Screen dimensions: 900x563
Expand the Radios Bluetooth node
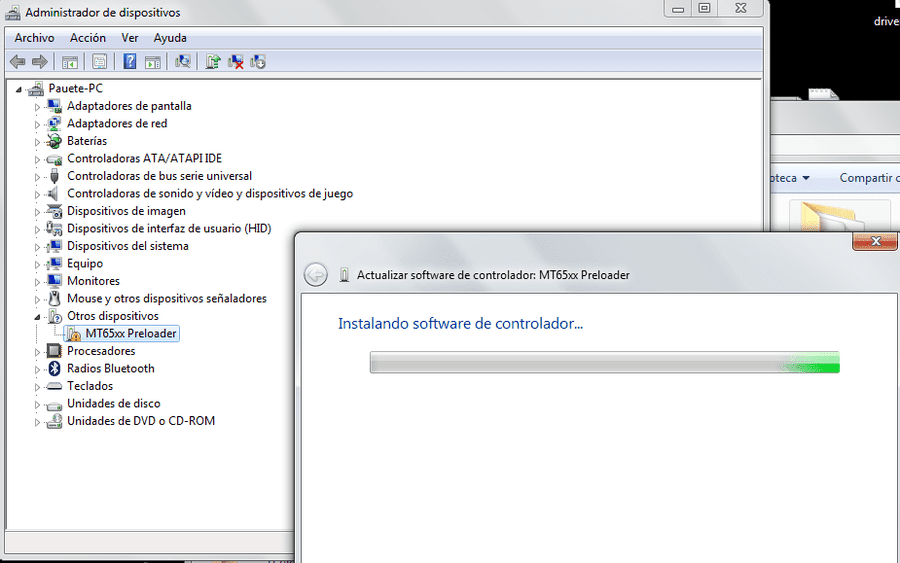[x=37, y=370]
